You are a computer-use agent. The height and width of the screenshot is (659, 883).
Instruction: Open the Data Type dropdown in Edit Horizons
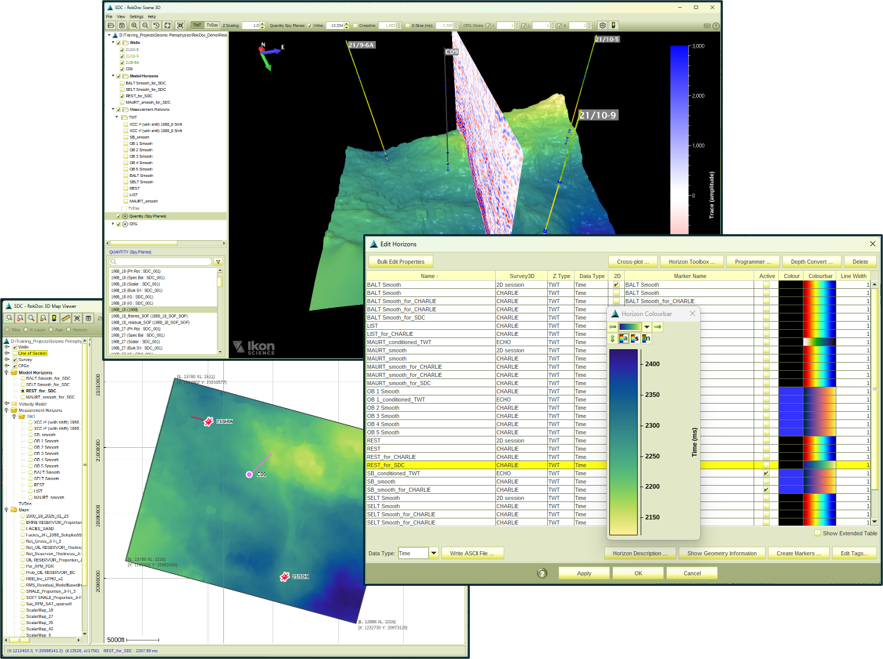pyautogui.click(x=434, y=553)
